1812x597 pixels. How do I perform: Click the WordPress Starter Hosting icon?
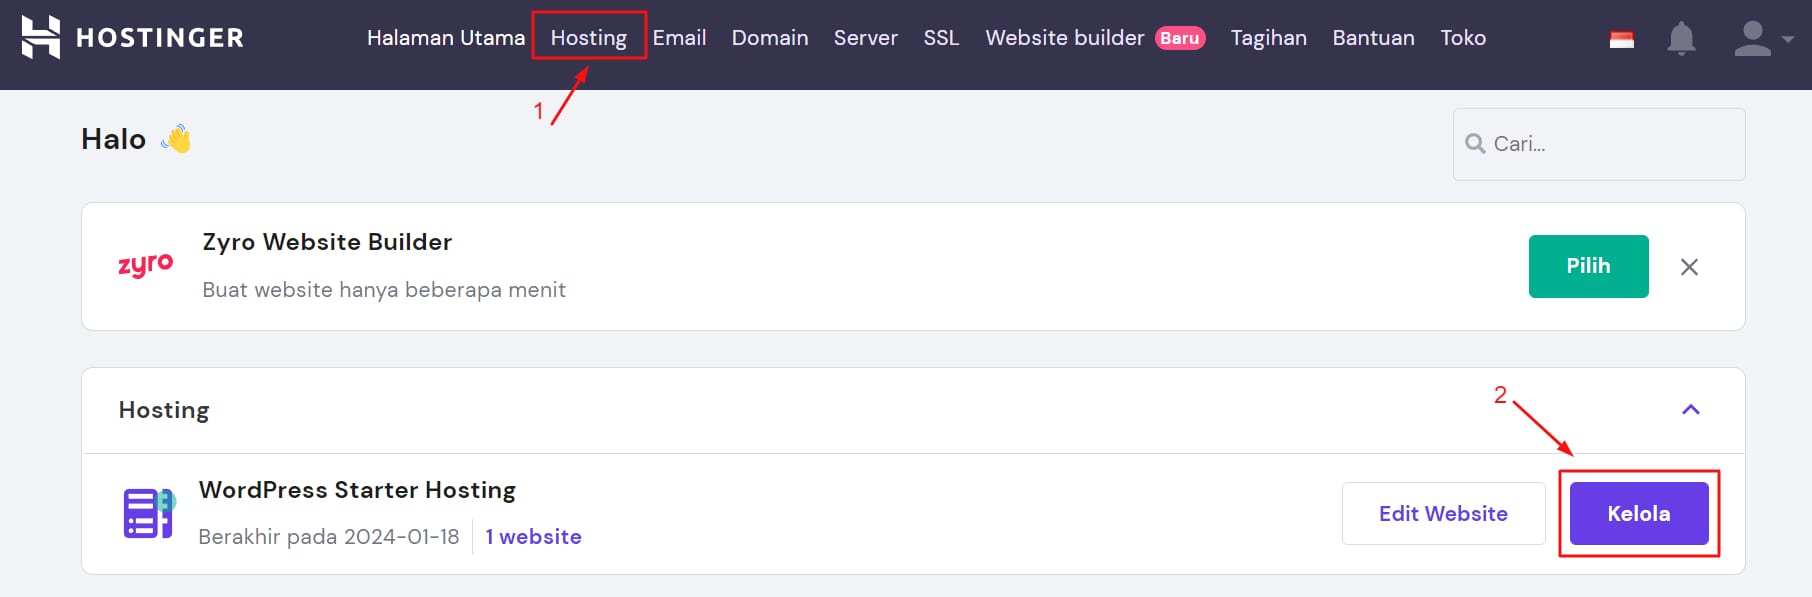149,513
